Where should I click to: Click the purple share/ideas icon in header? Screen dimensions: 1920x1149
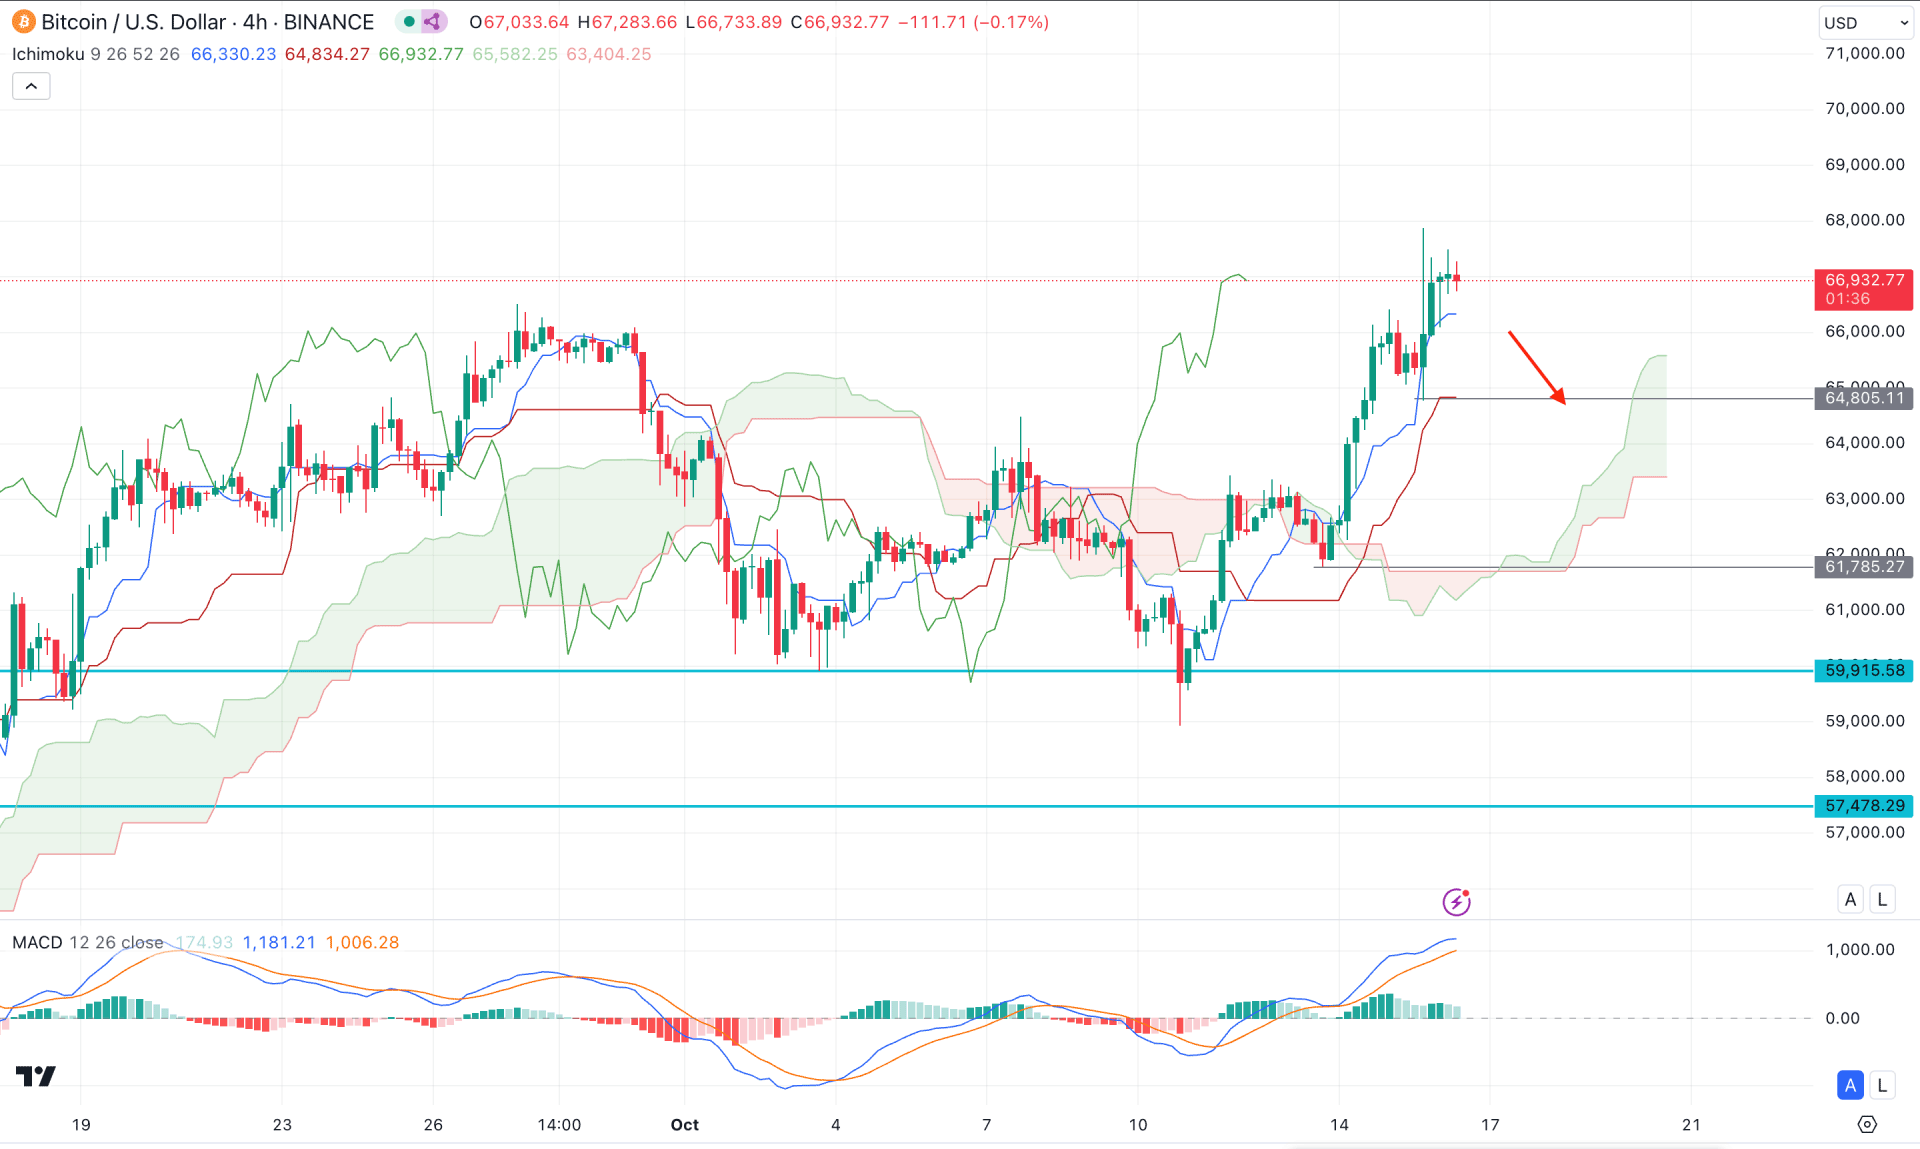[x=433, y=21]
